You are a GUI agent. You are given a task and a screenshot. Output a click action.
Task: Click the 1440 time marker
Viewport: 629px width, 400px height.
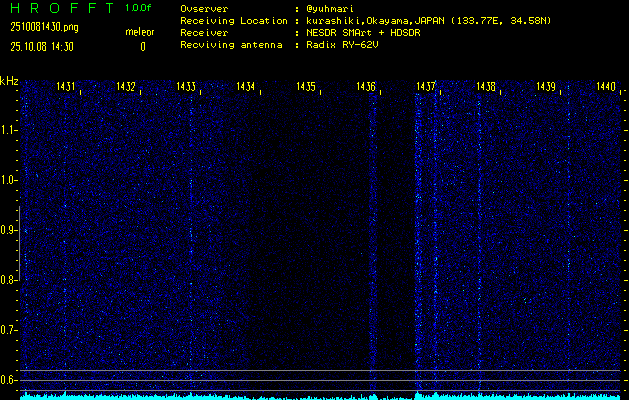tap(606, 86)
